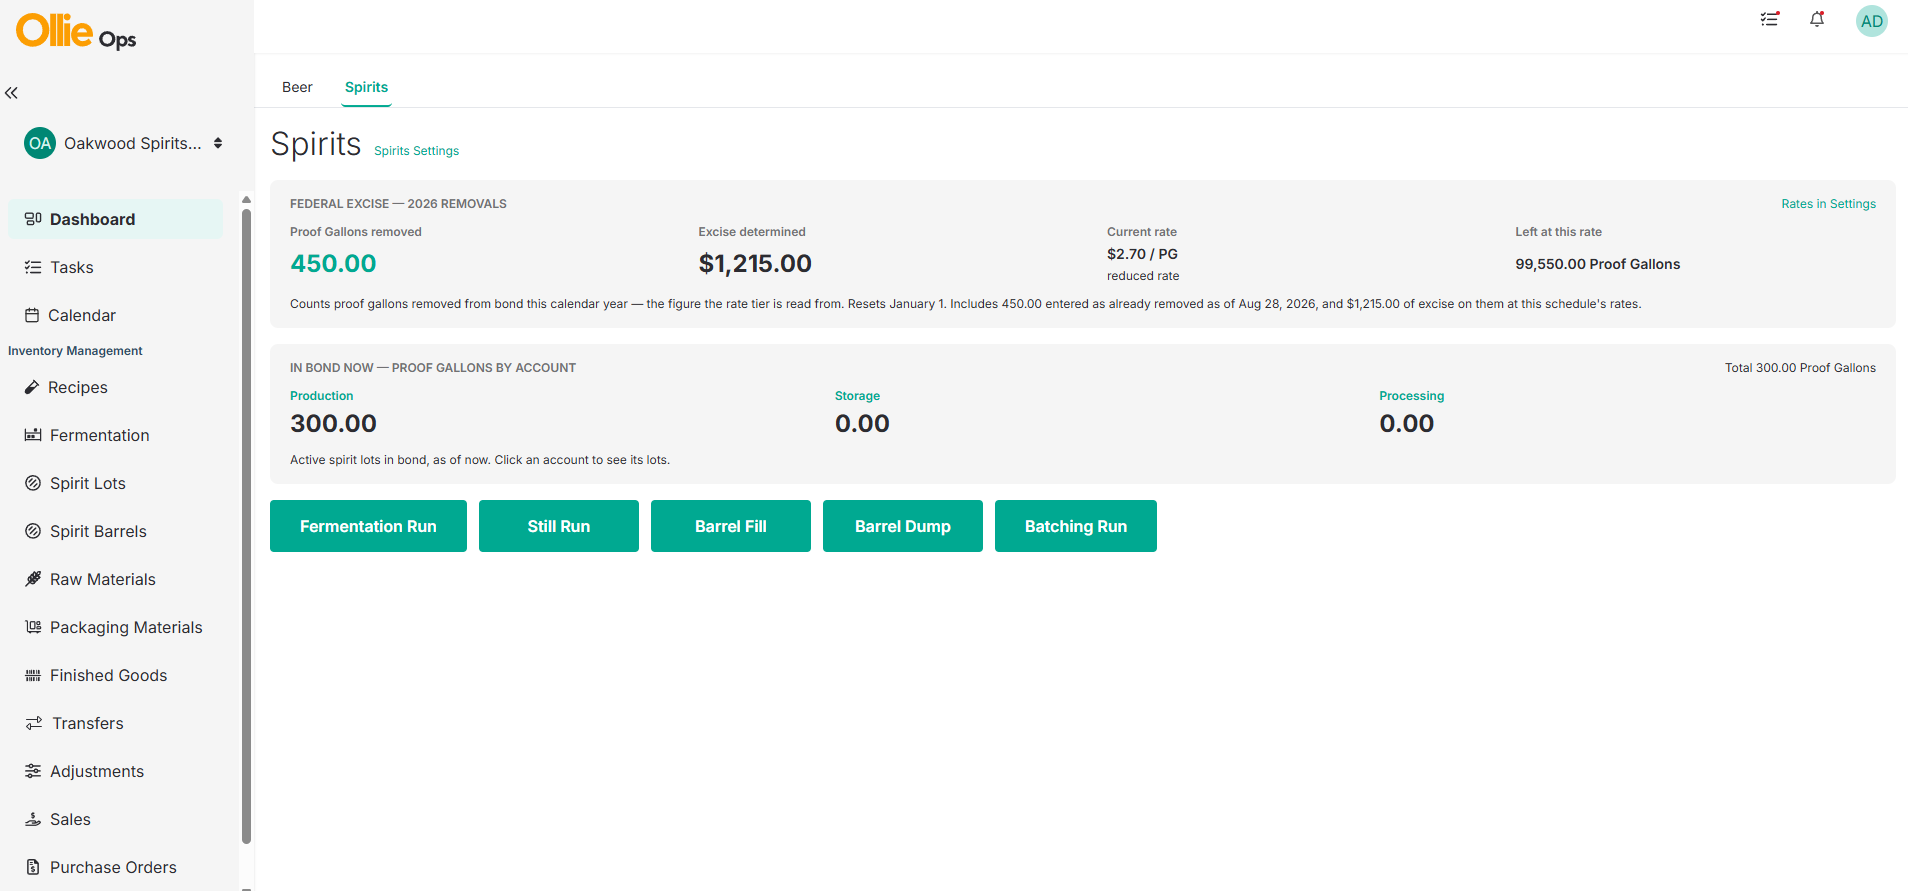The image size is (1908, 891).
Task: Start a Fermentation Run
Action: pyautogui.click(x=368, y=526)
